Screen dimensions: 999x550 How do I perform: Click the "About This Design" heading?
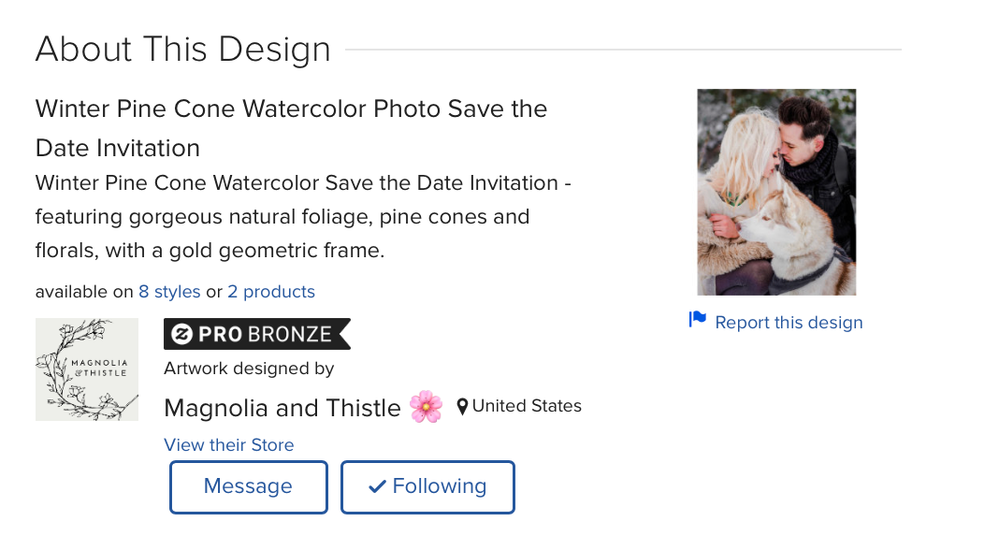click(x=183, y=49)
